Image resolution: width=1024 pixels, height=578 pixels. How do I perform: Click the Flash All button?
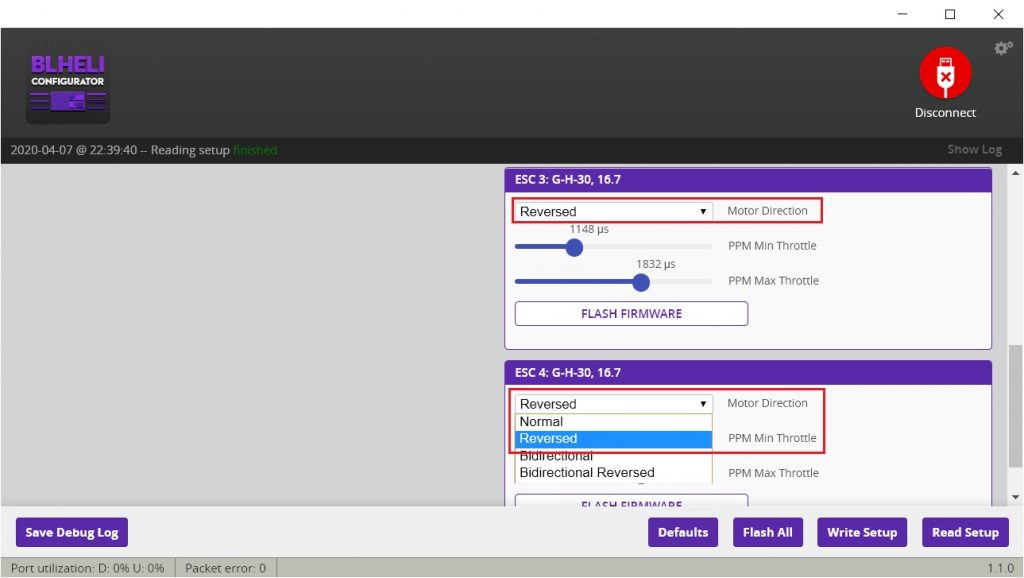(x=767, y=532)
